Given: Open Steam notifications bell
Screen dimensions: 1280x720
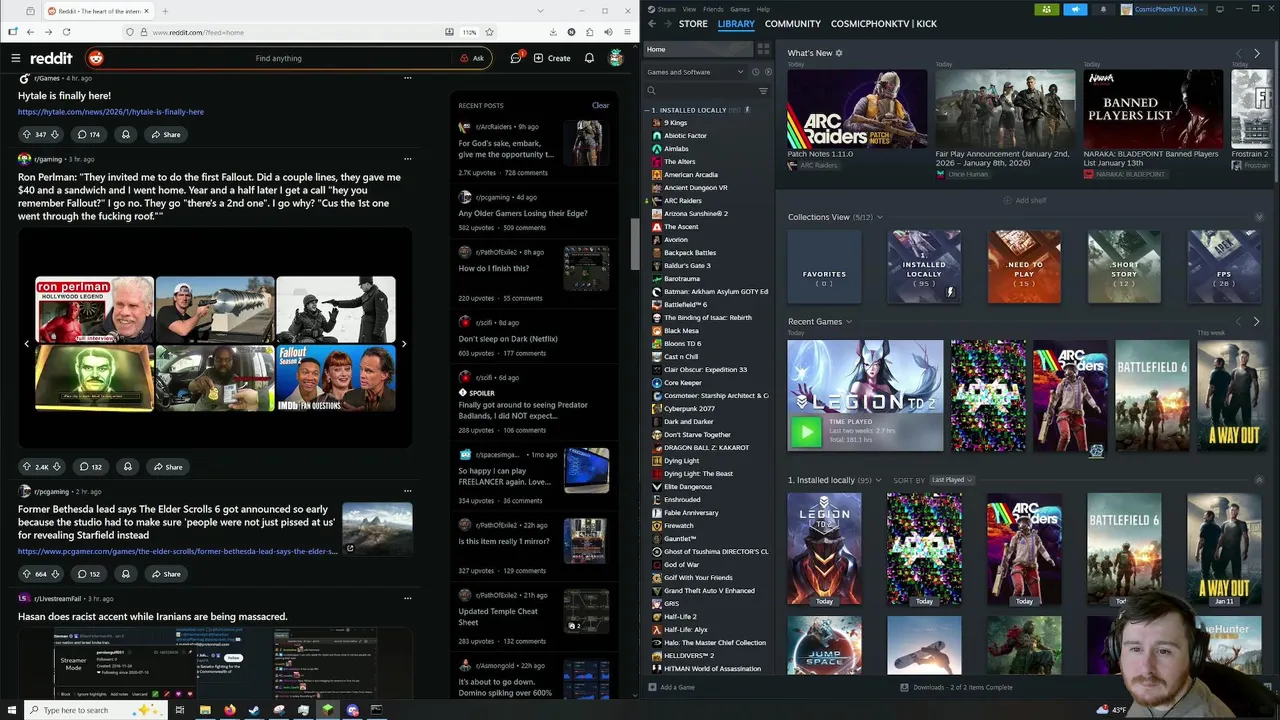Looking at the screenshot, I should coord(1104,9).
